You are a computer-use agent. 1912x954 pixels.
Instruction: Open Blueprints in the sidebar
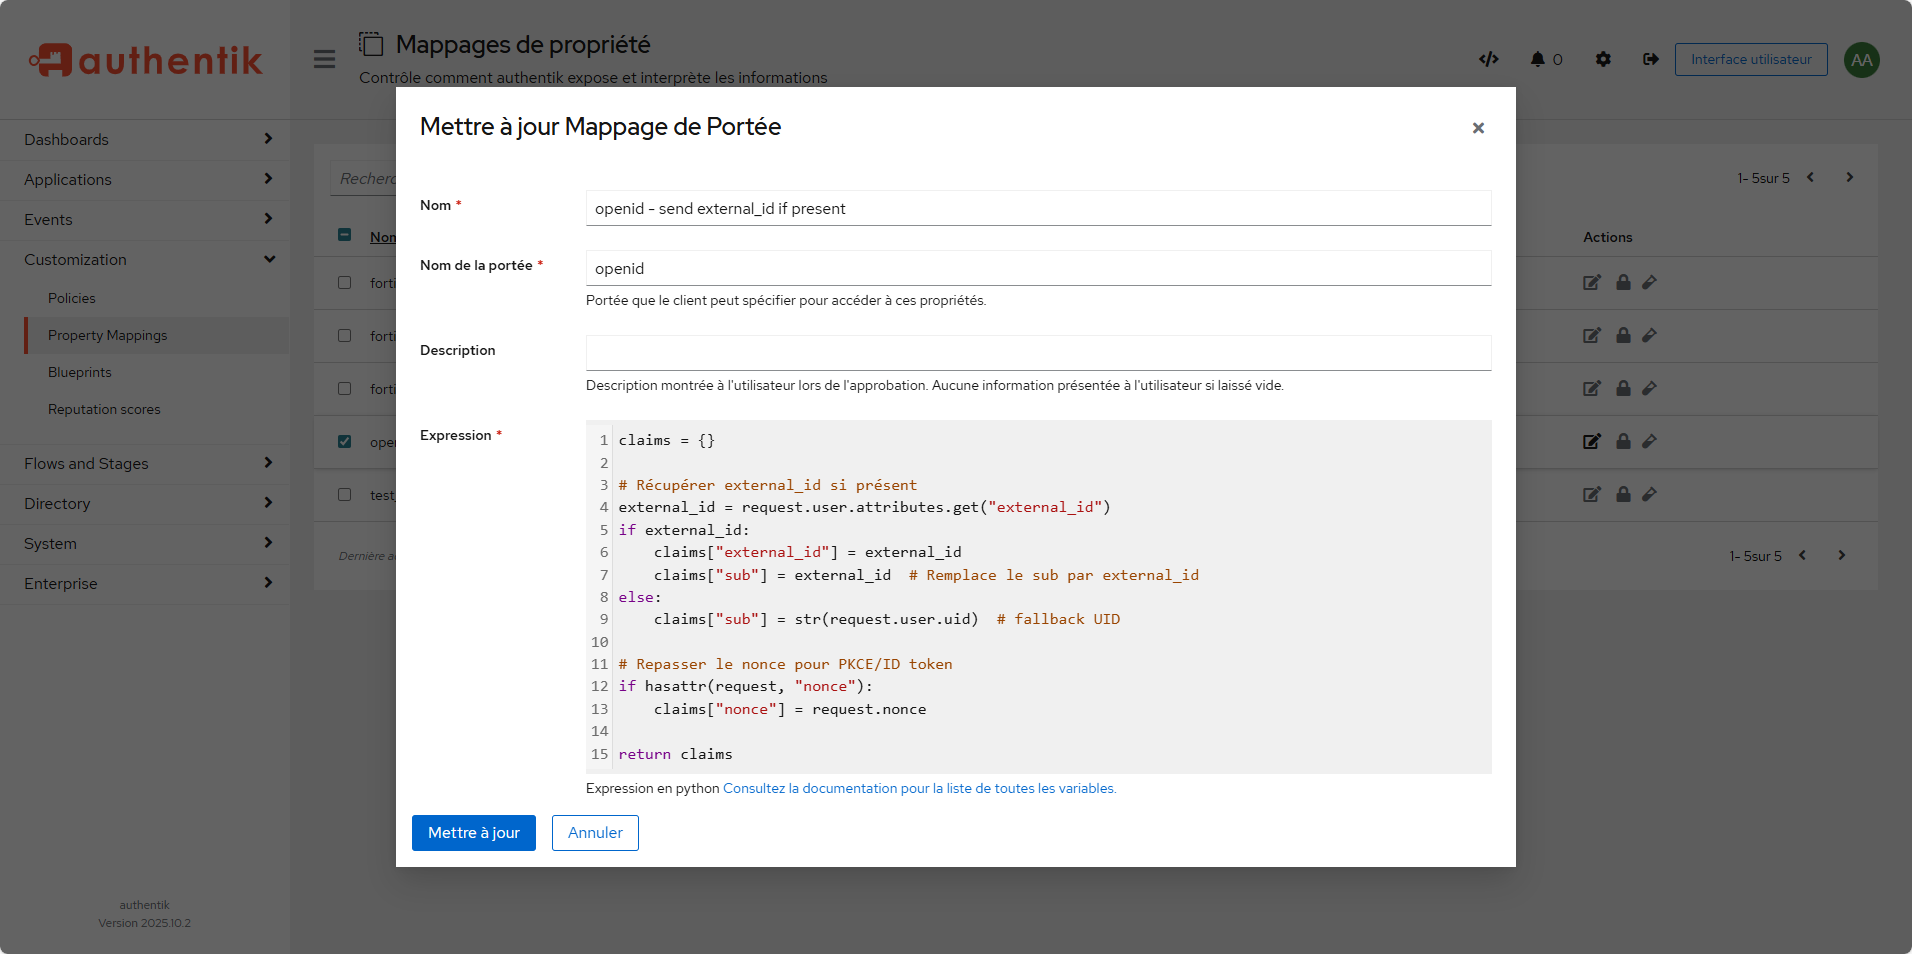(80, 372)
